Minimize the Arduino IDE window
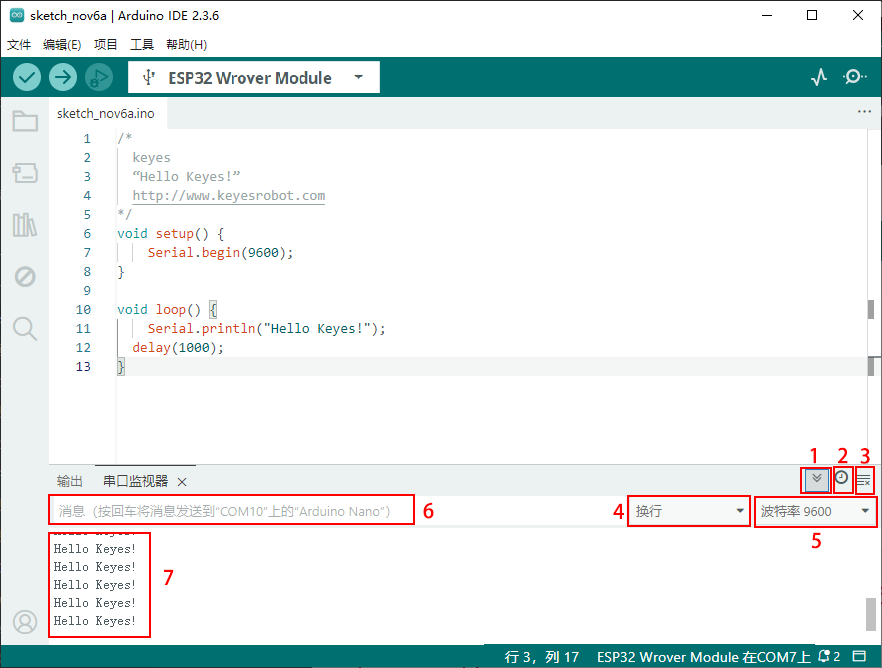Viewport: 882px width, 668px height. pos(767,15)
